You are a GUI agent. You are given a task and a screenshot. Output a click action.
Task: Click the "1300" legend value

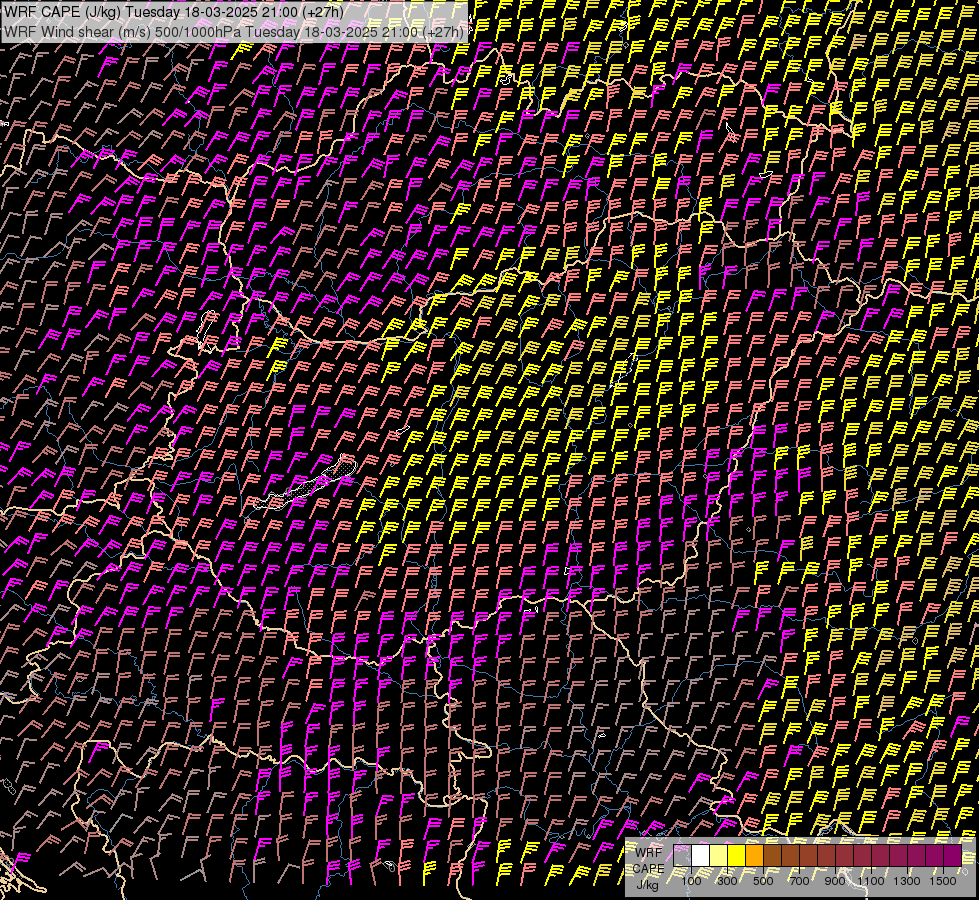pyautogui.click(x=907, y=881)
